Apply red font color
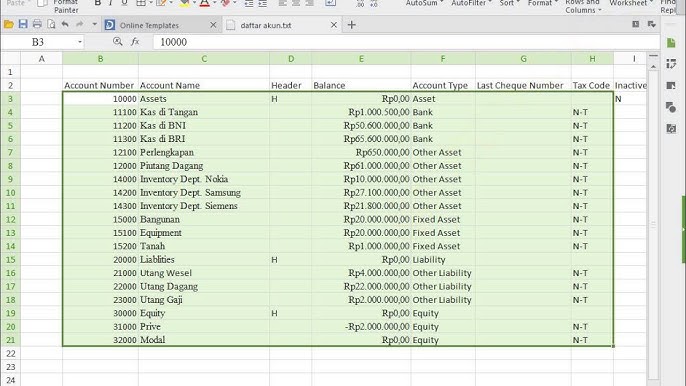This screenshot has height=386, width=686. point(204,4)
